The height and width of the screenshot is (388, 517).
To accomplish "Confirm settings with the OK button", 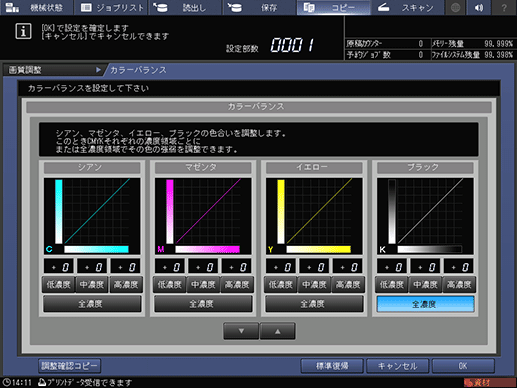I will click(463, 366).
